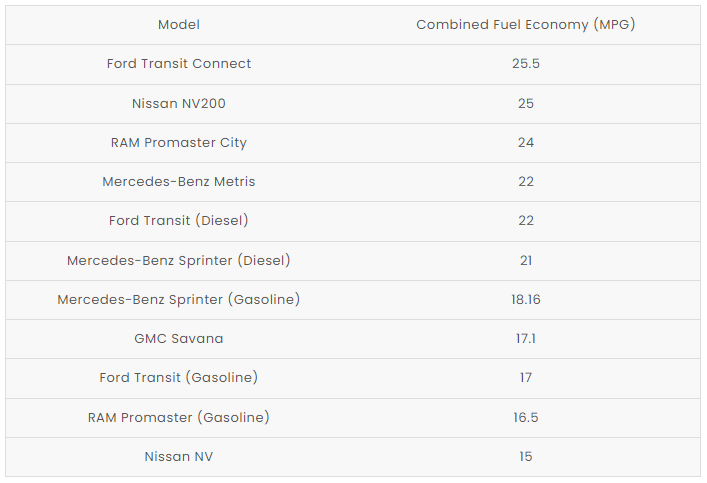Select the 25.5 MPG value cell
The image size is (707, 483).
click(526, 64)
